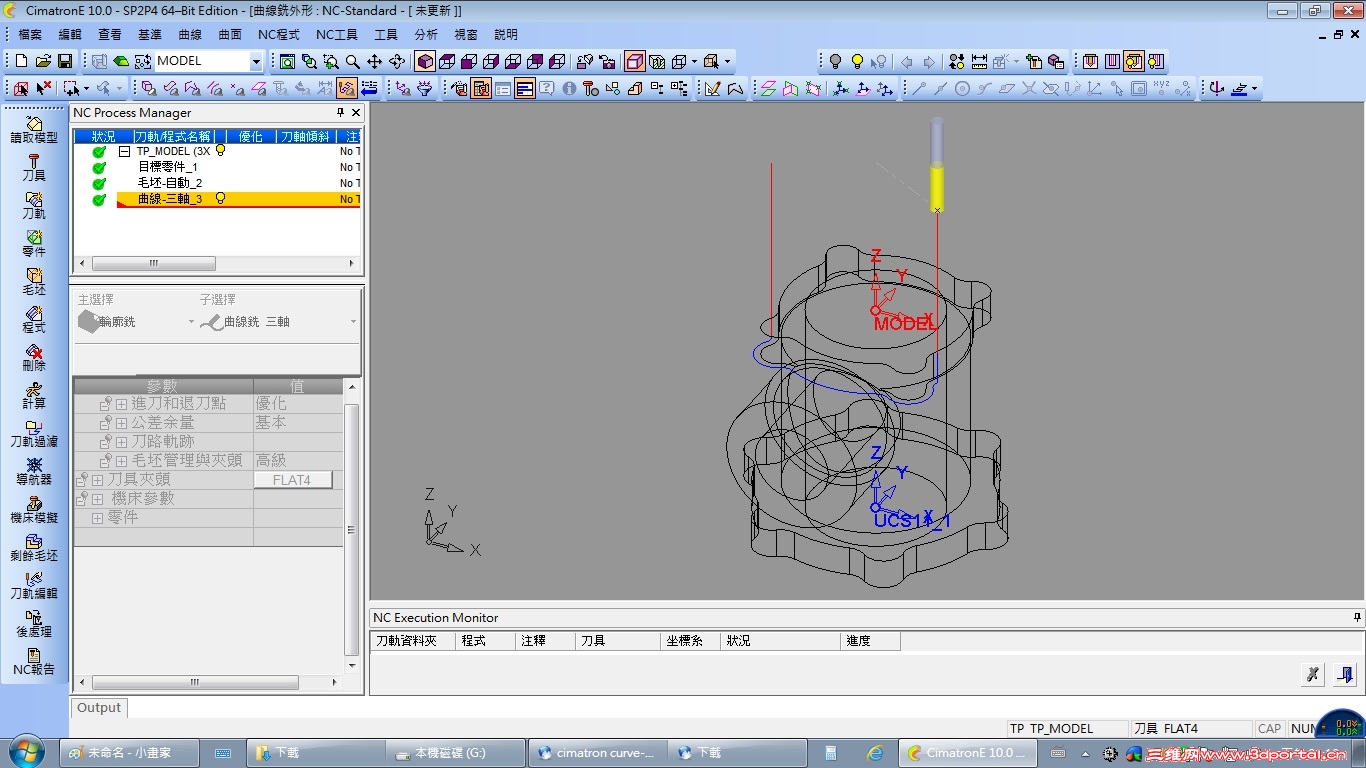Click the 剩餘毛坯 remaining stock icon
The height and width of the screenshot is (768, 1366).
point(34,548)
